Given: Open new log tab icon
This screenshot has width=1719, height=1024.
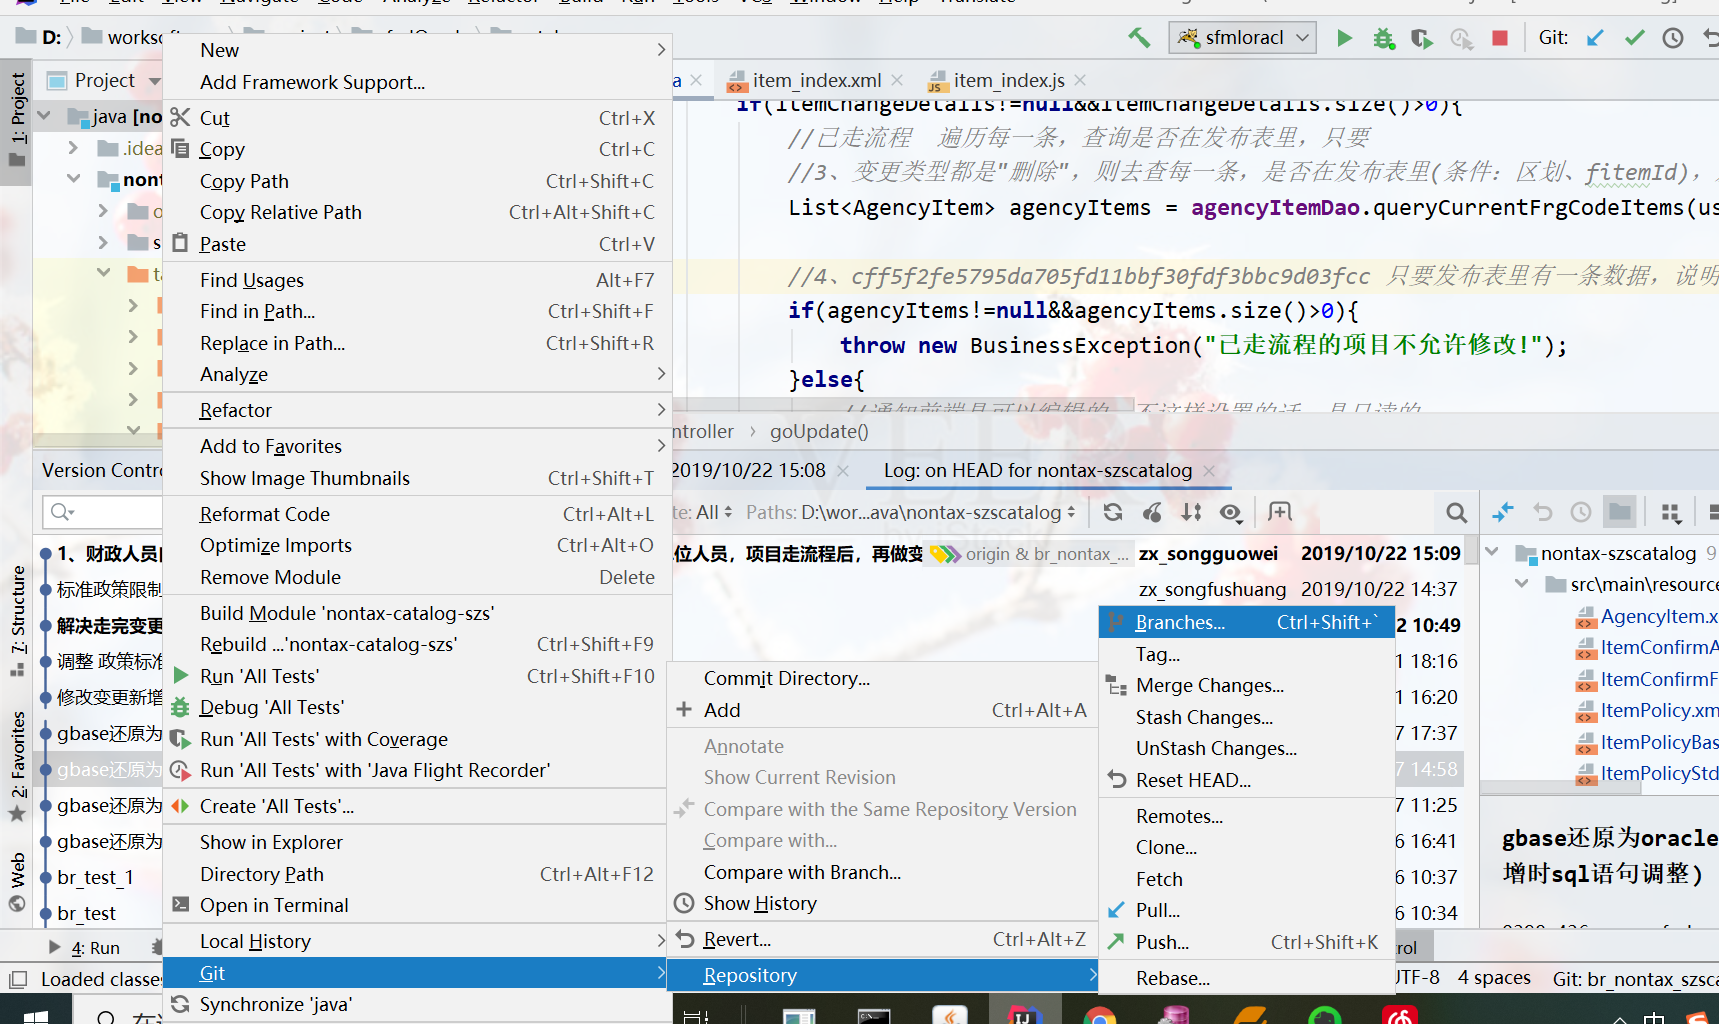Looking at the screenshot, I should click(1280, 512).
